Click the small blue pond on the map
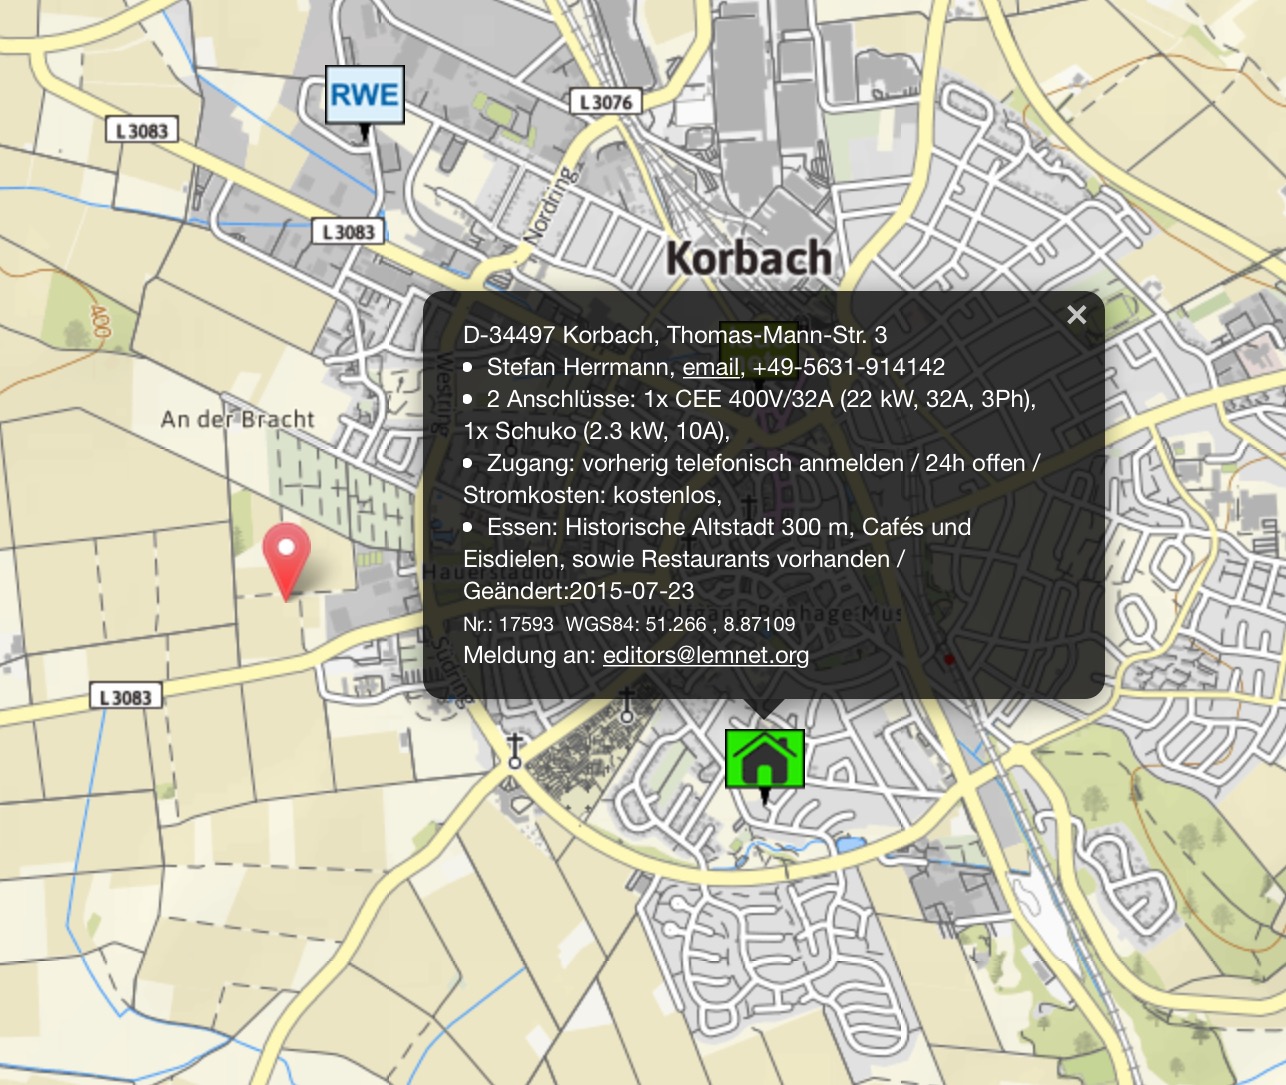The height and width of the screenshot is (1085, 1286). point(848,845)
